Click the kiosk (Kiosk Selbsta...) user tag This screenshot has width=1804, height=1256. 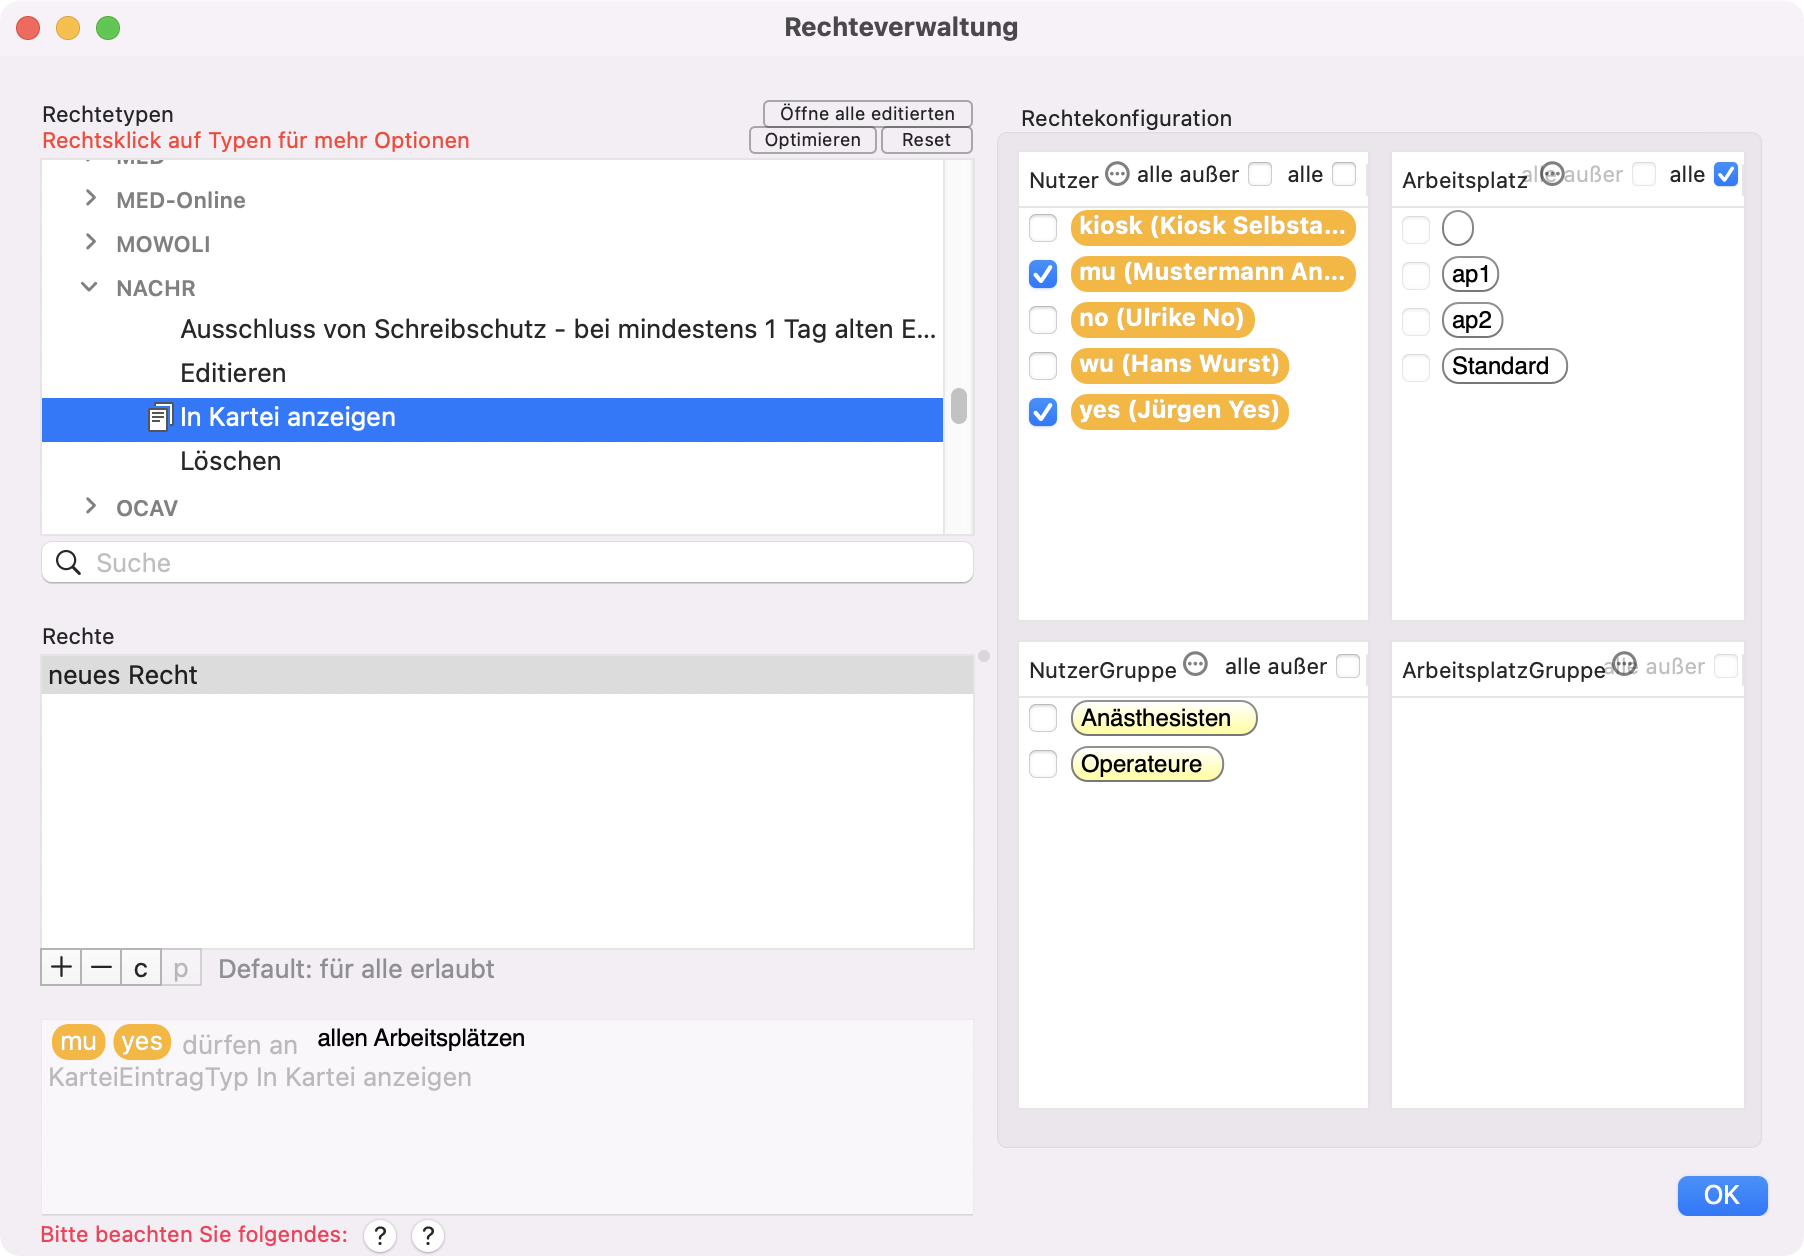(1213, 227)
